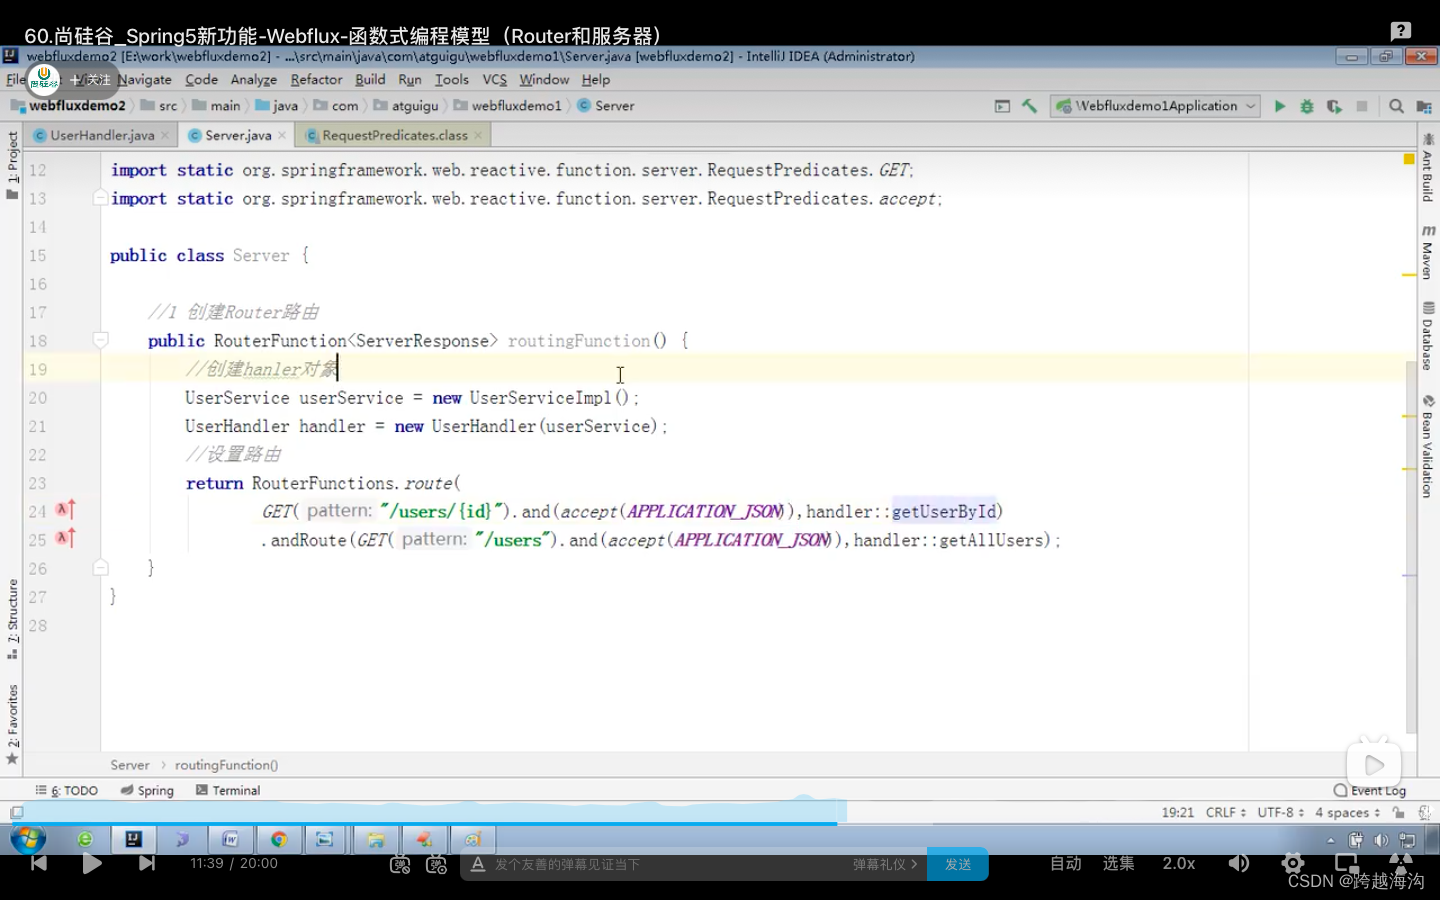
Task: Open the Spring tool window
Action: (147, 790)
